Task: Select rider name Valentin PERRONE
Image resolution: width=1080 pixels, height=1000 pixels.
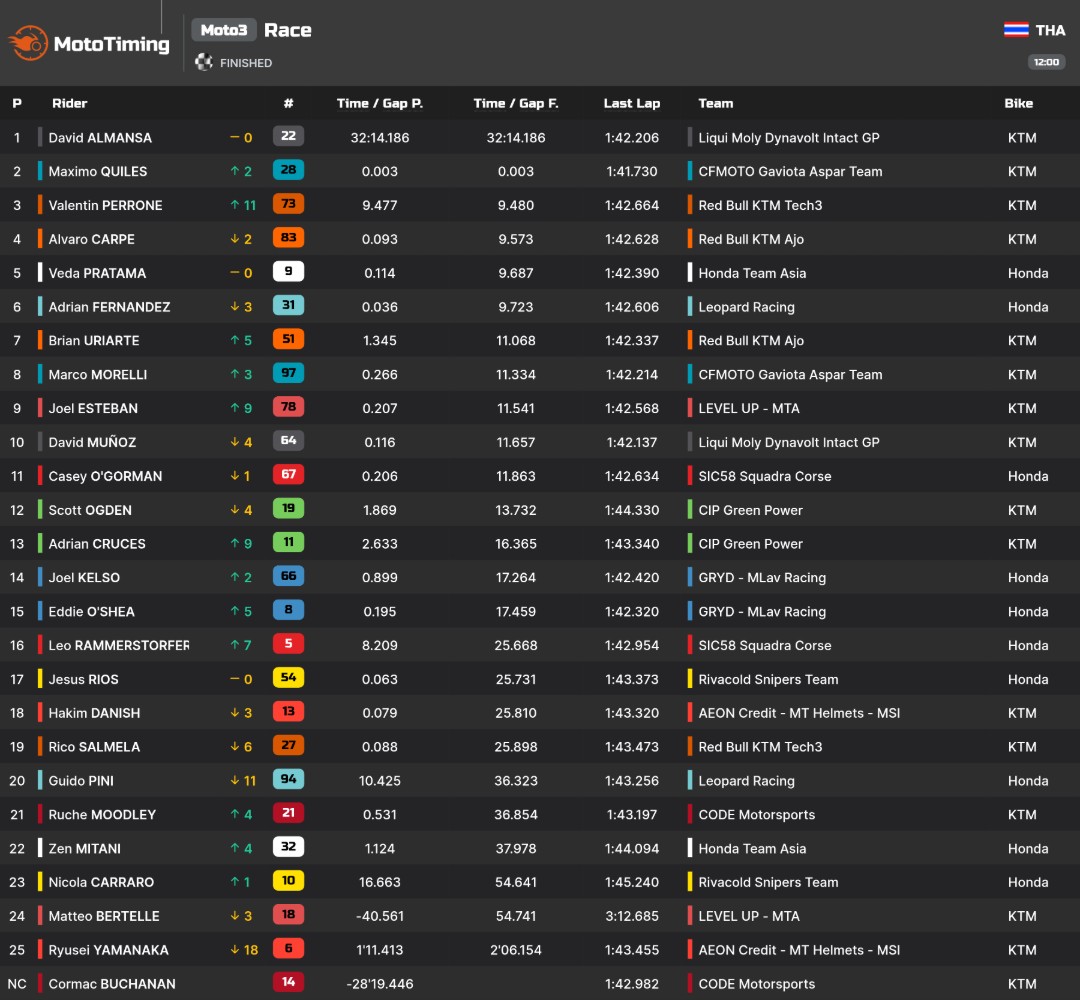Action: click(x=105, y=205)
